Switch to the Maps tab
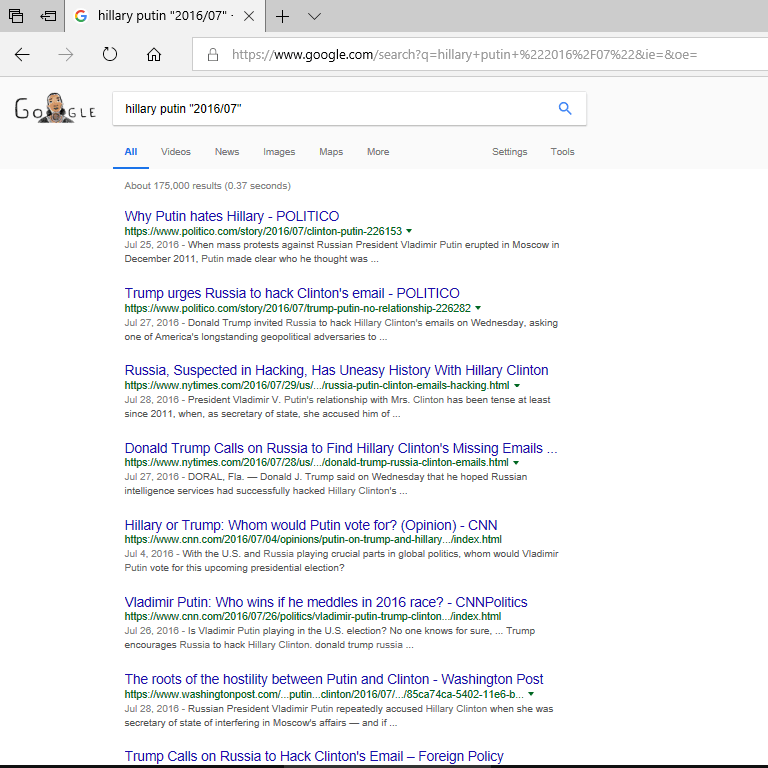This screenshot has height=768, width=768. point(331,152)
